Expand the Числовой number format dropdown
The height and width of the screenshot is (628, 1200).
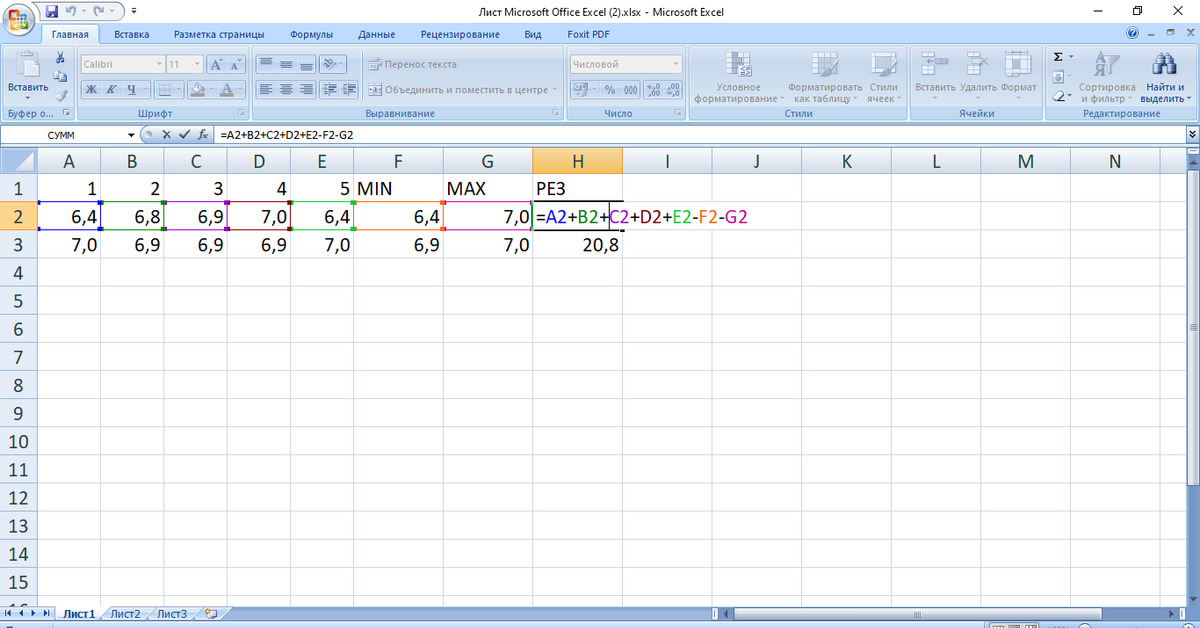coord(676,64)
